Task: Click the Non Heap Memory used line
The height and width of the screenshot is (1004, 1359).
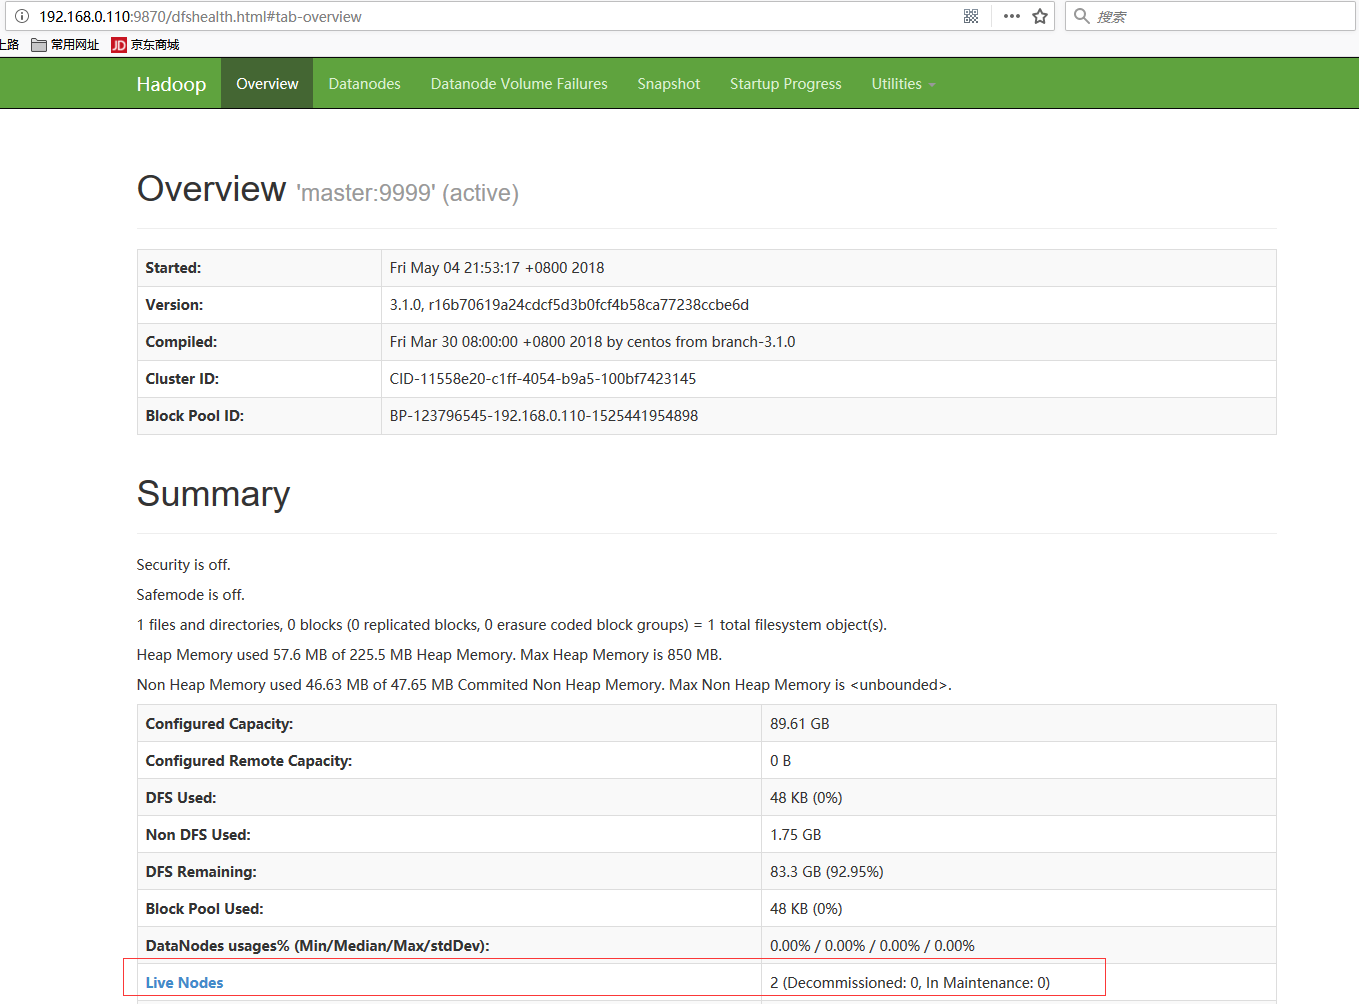Action: [x=544, y=685]
